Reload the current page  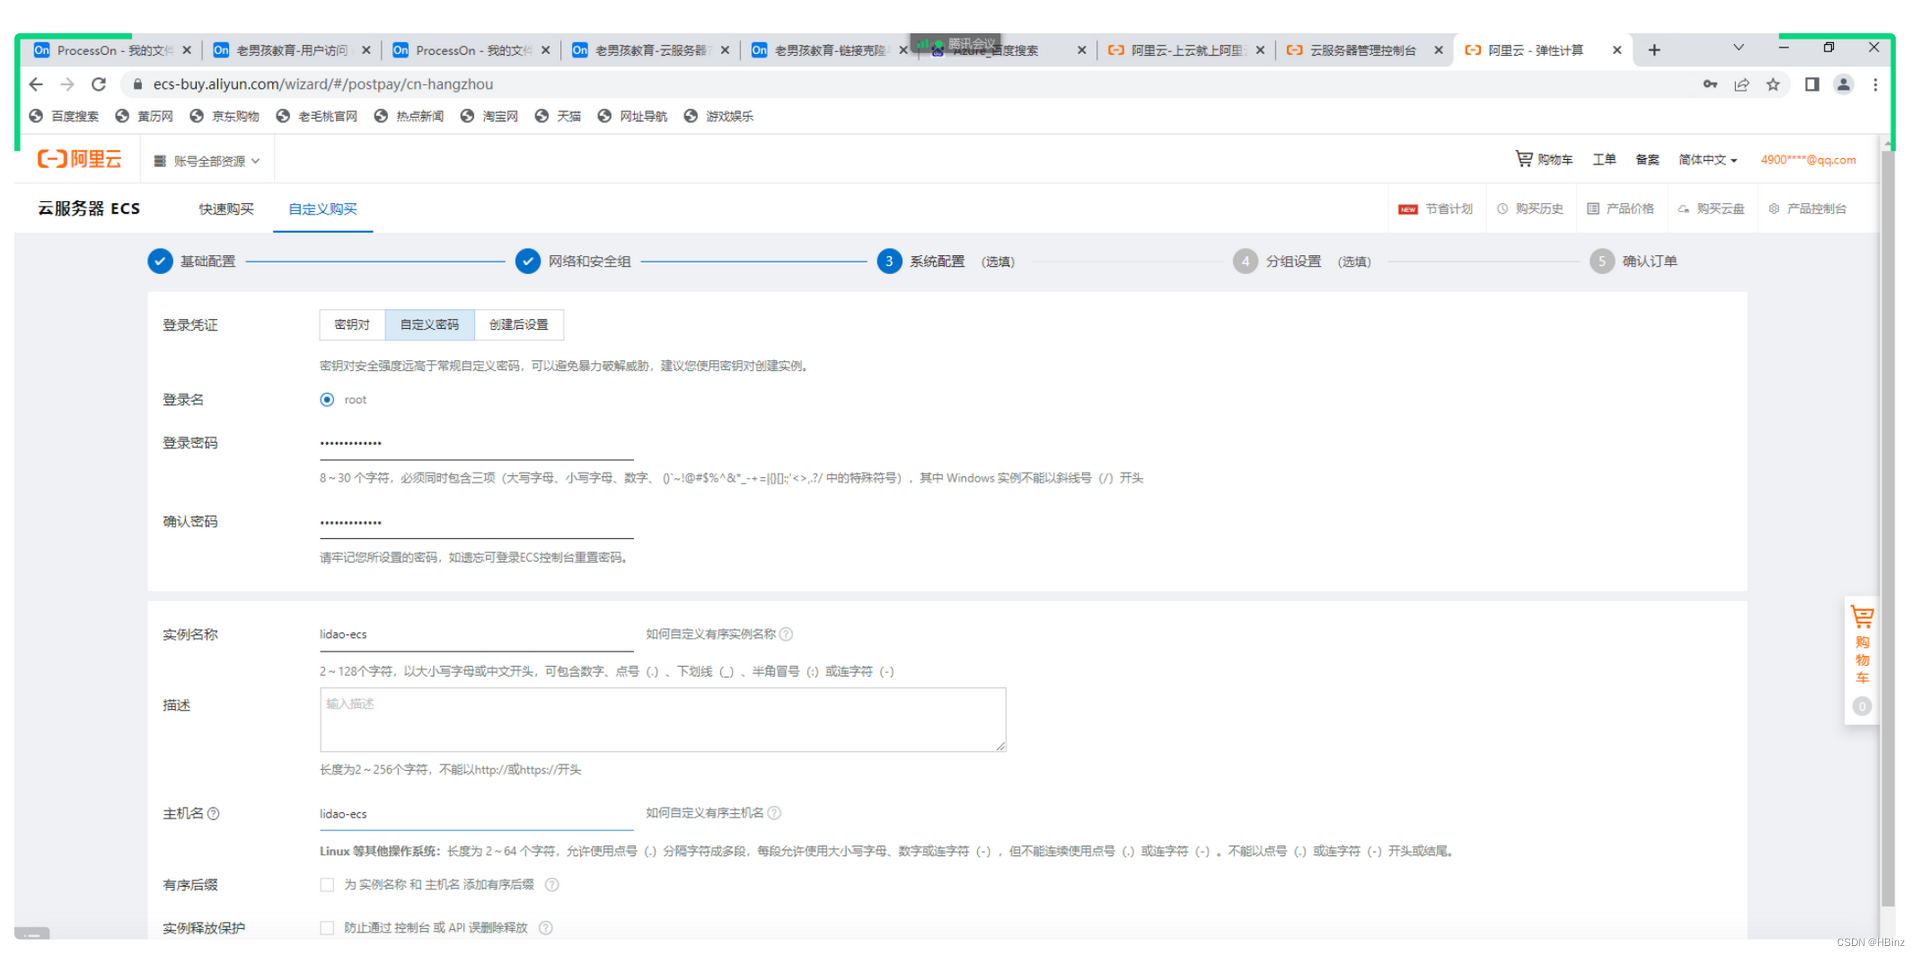(x=98, y=84)
